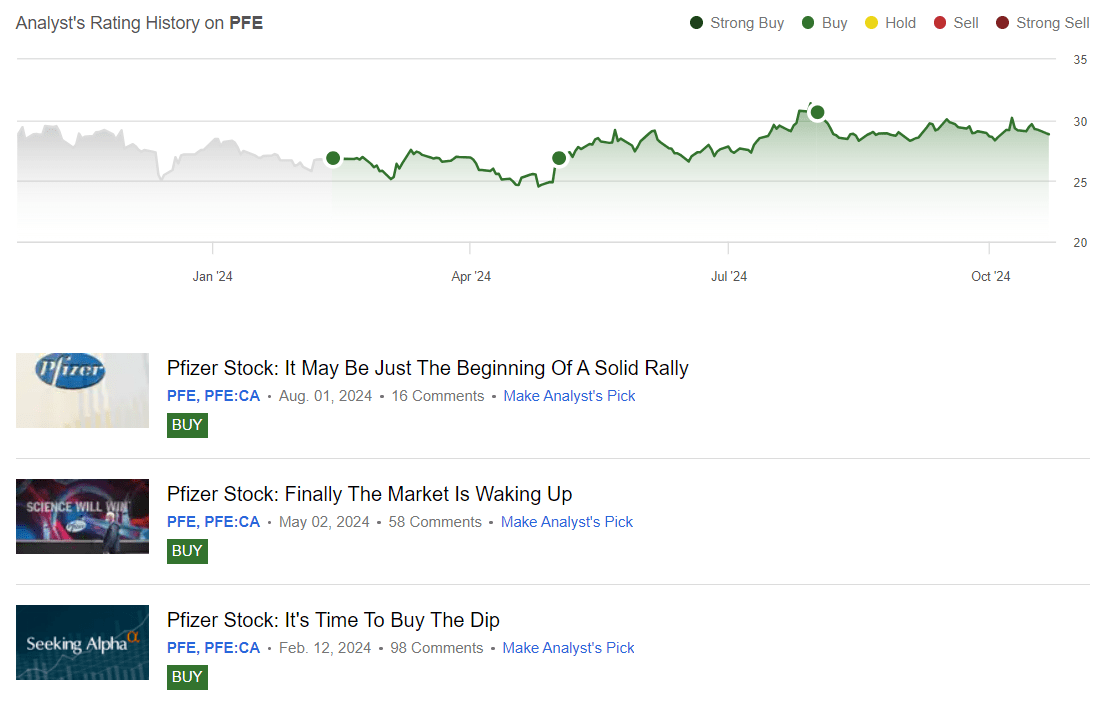
Task: Click the May 2024 Buy rating marker
Action: pyautogui.click(x=559, y=158)
